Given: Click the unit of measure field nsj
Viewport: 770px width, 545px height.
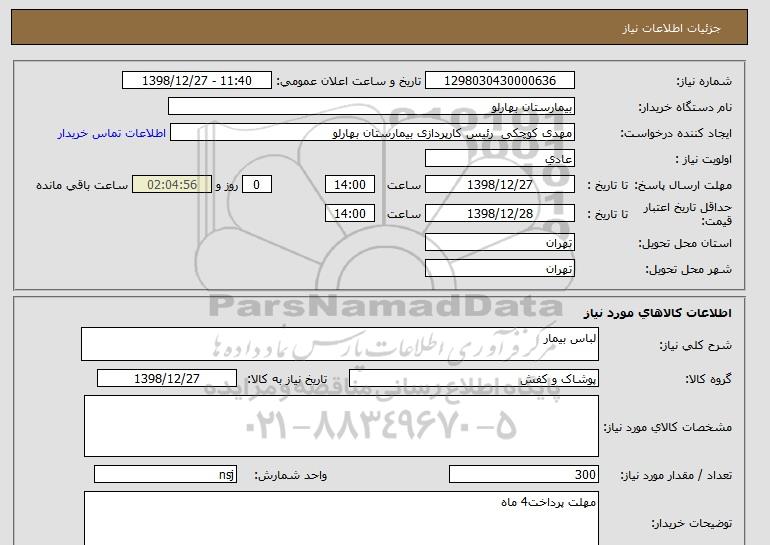Looking at the screenshot, I should [165, 474].
